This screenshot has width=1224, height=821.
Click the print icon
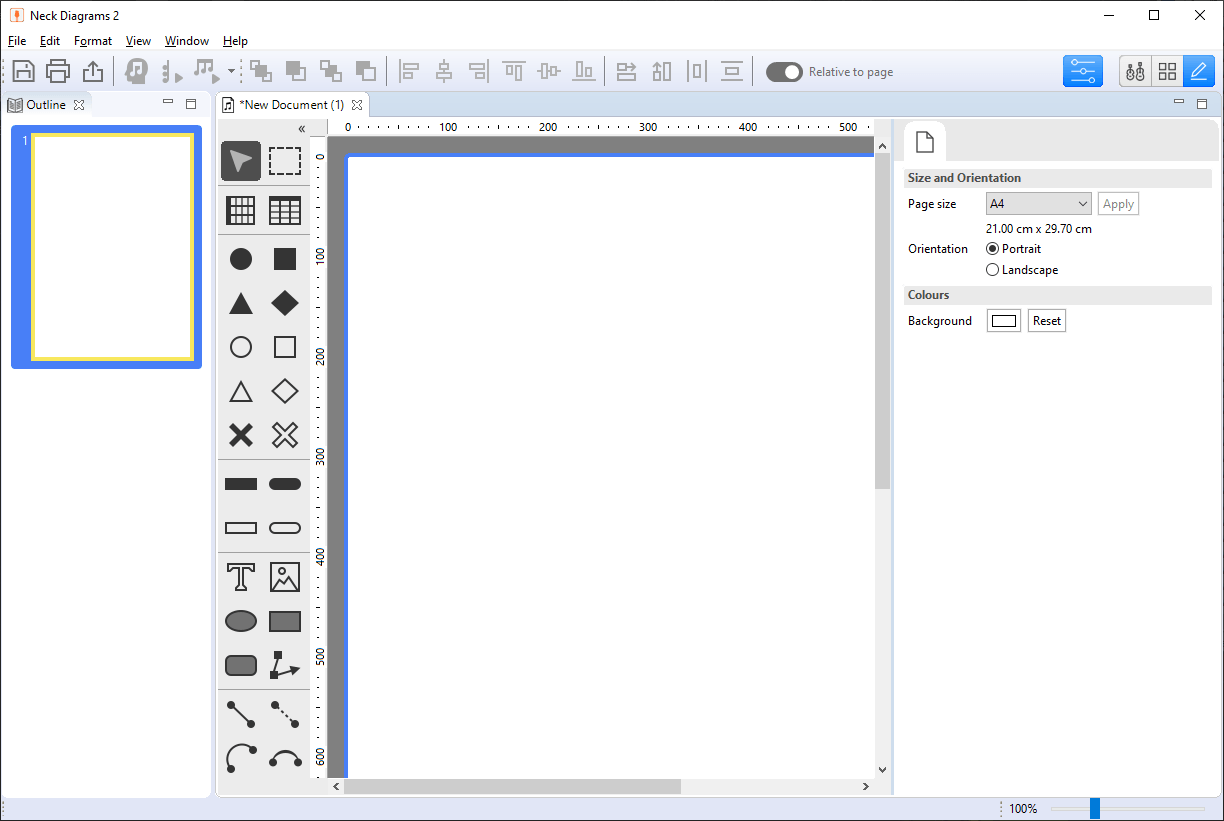click(57, 71)
